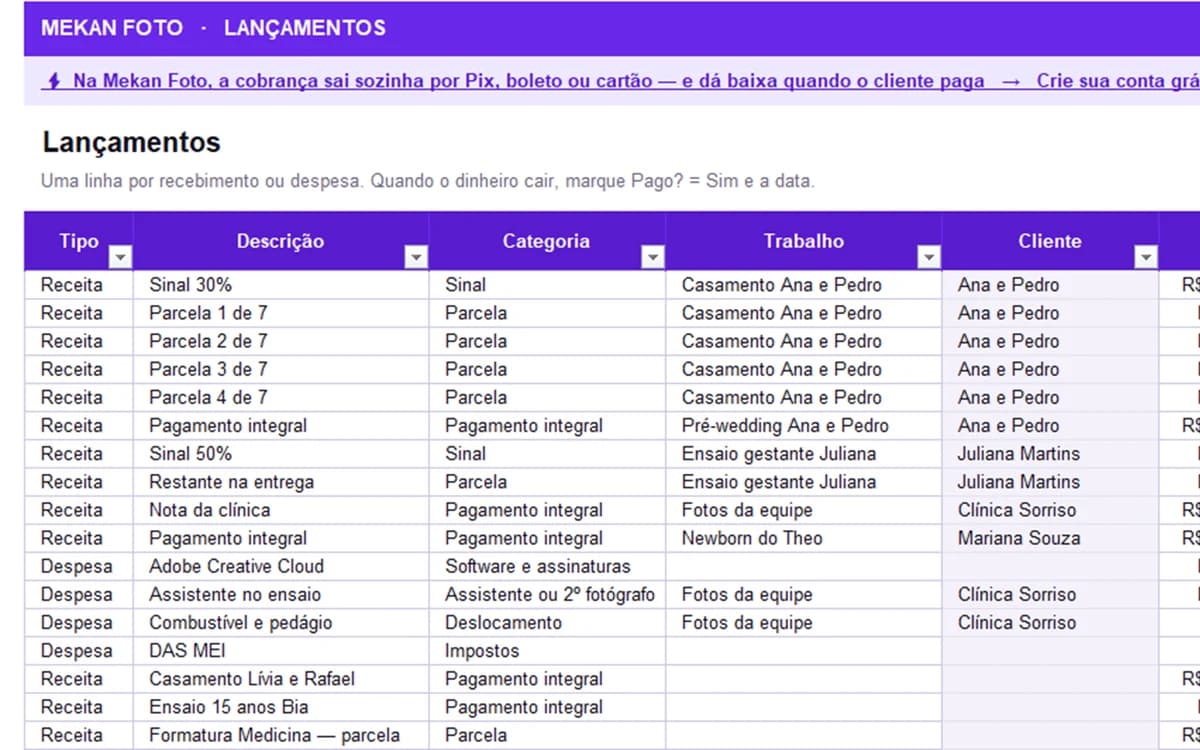Click the Cliente column header
1200x750 pixels.
[x=1049, y=241]
